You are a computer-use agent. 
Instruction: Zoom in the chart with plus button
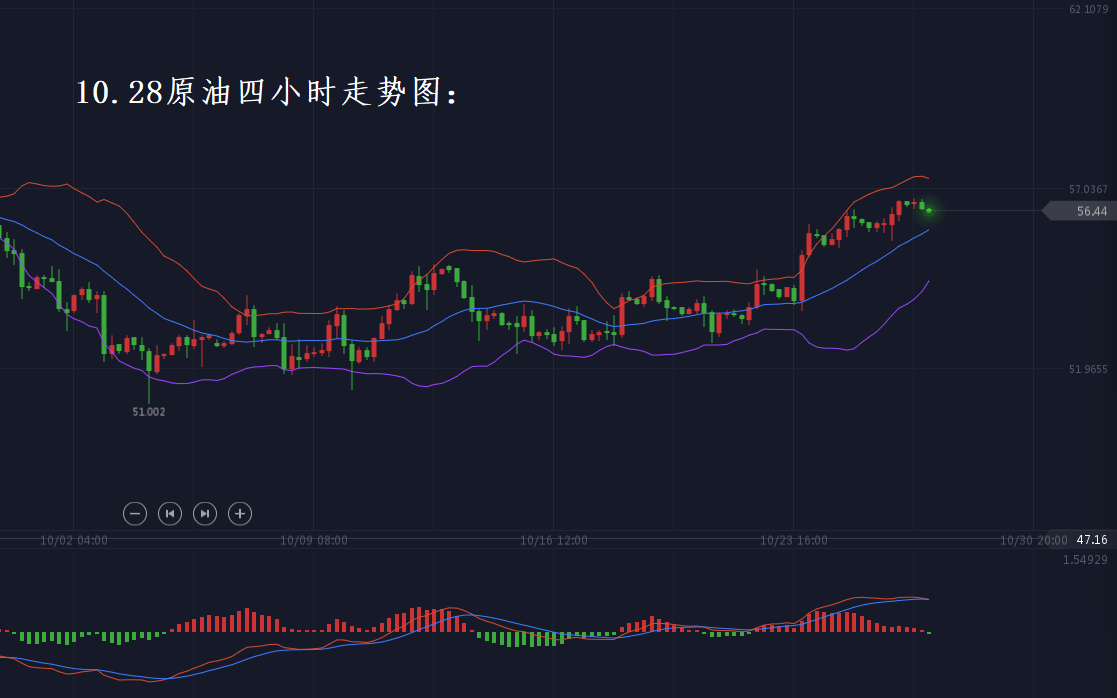coord(239,514)
